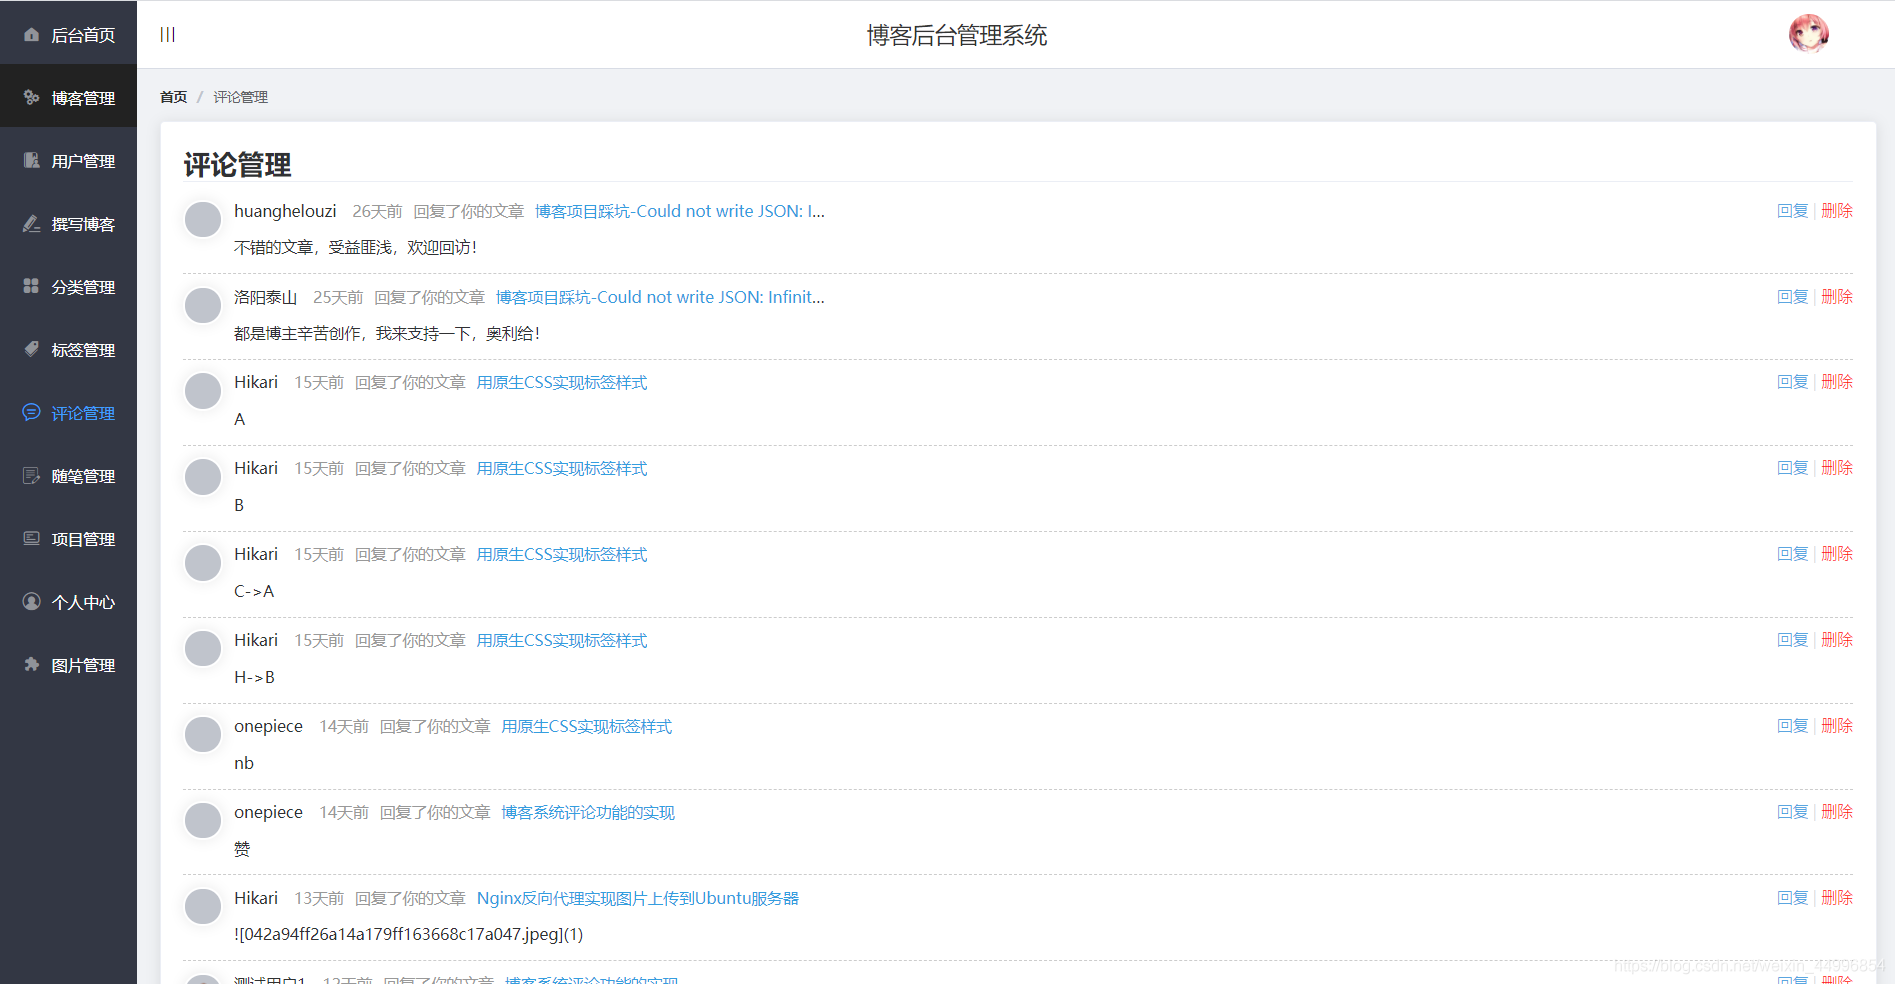Click the 项目管理 sidebar icon
This screenshot has height=984, width=1895.
click(x=31, y=538)
